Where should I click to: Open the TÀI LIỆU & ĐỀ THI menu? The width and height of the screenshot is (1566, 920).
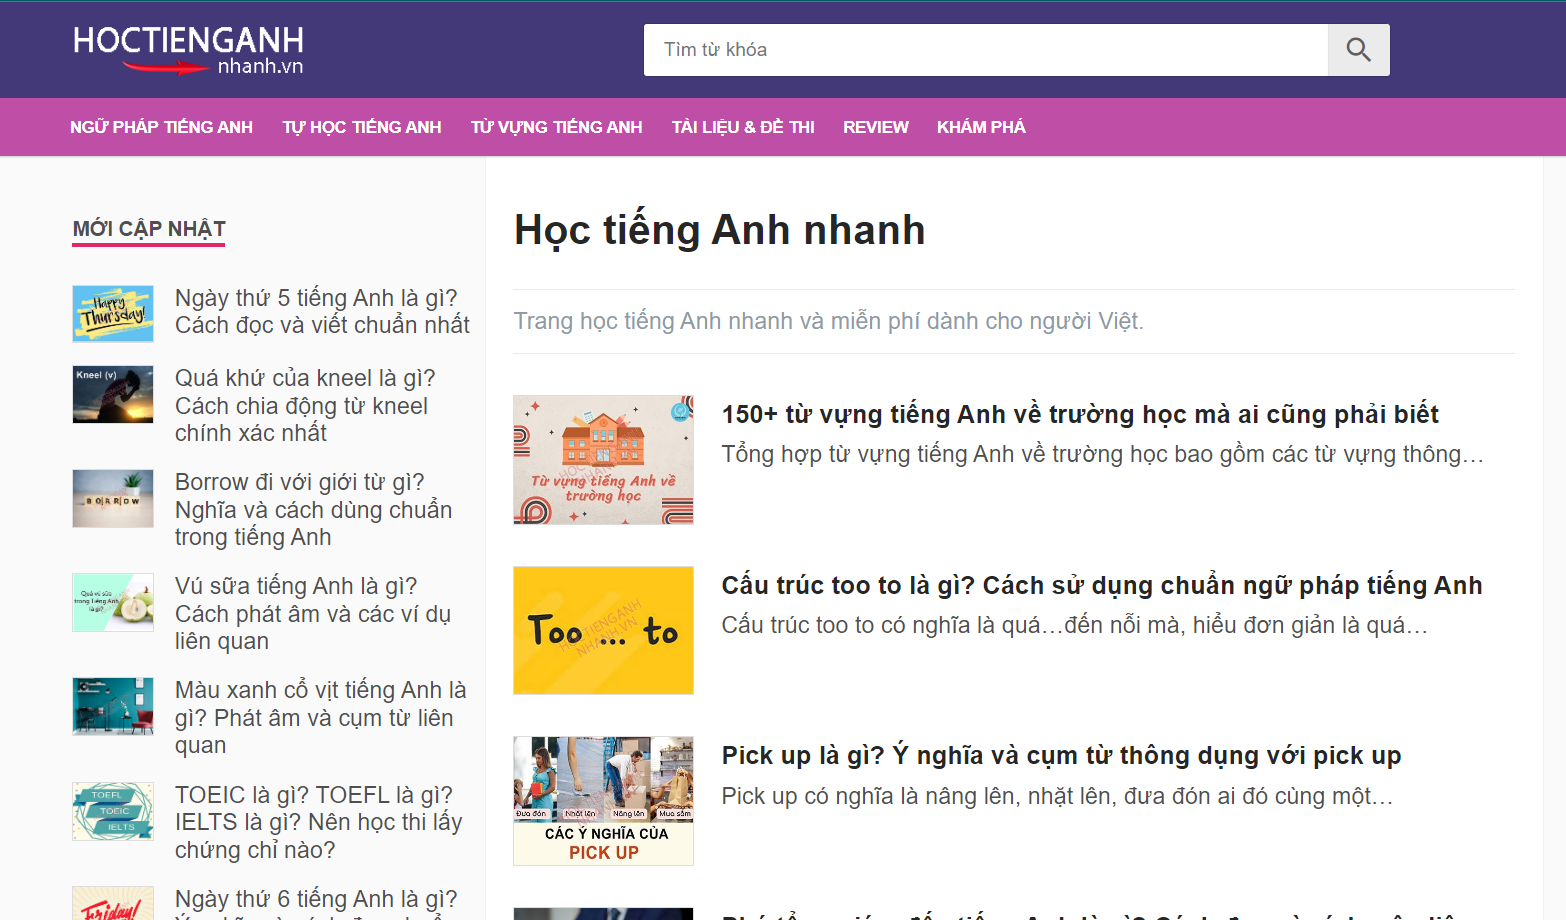click(x=743, y=127)
